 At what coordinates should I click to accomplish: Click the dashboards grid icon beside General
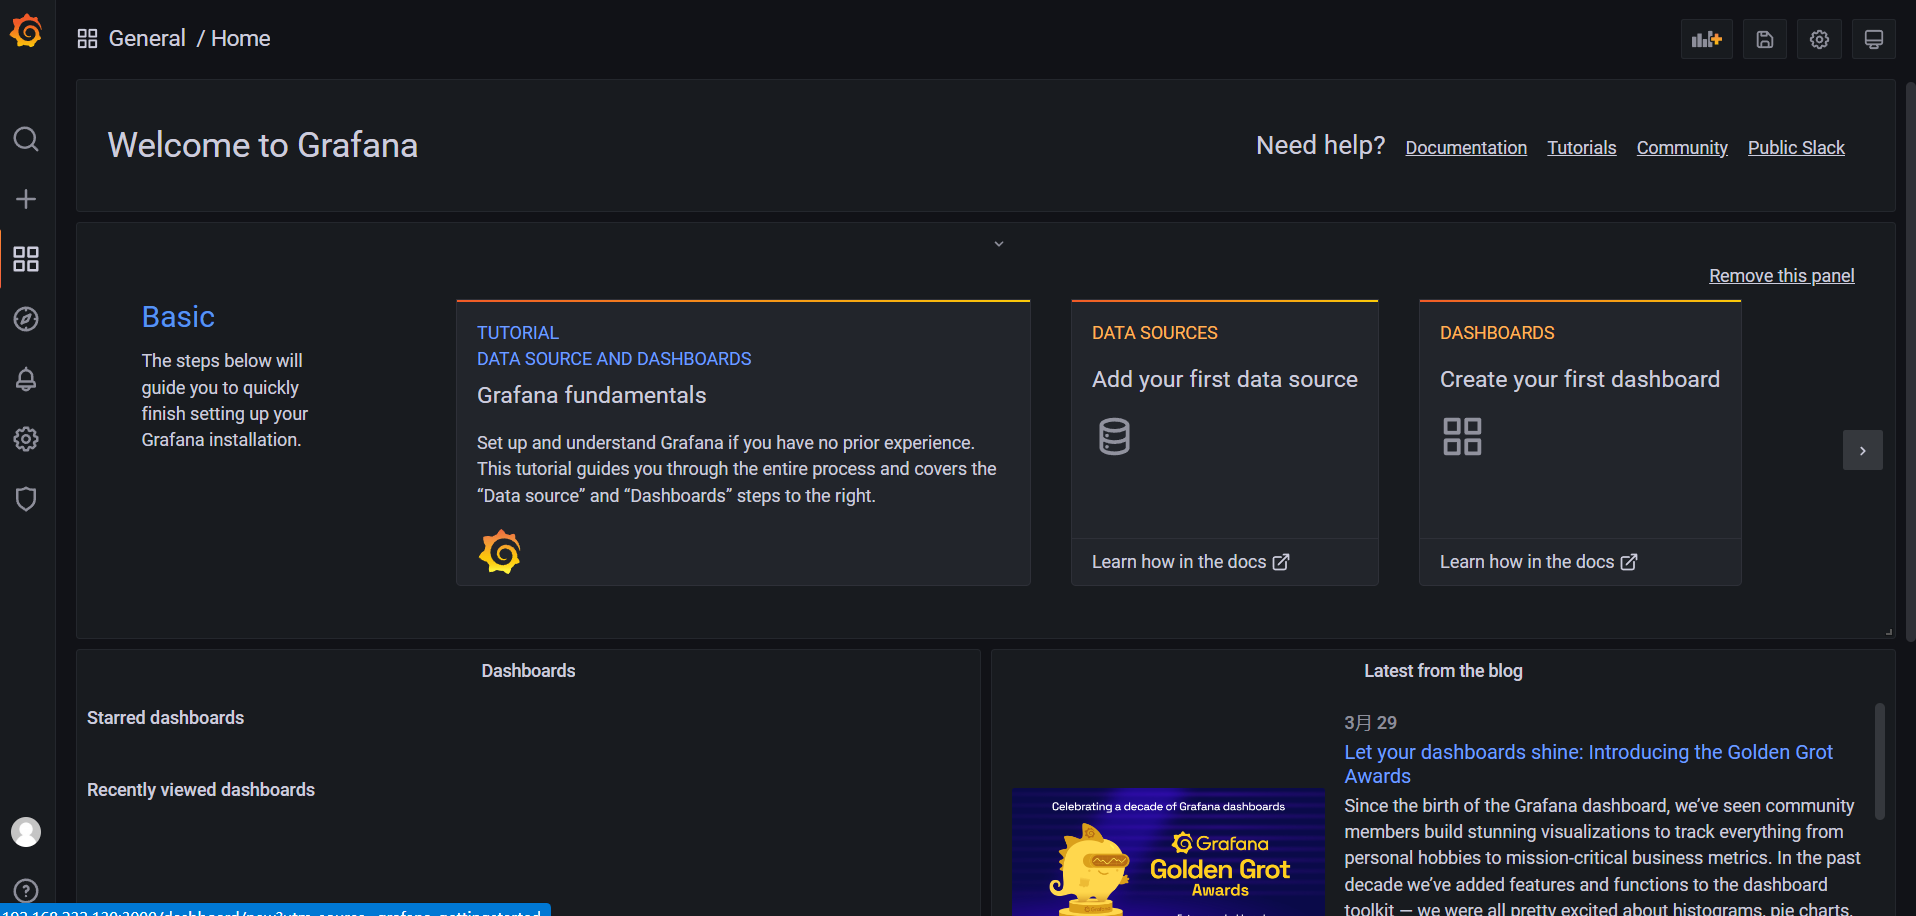(87, 39)
